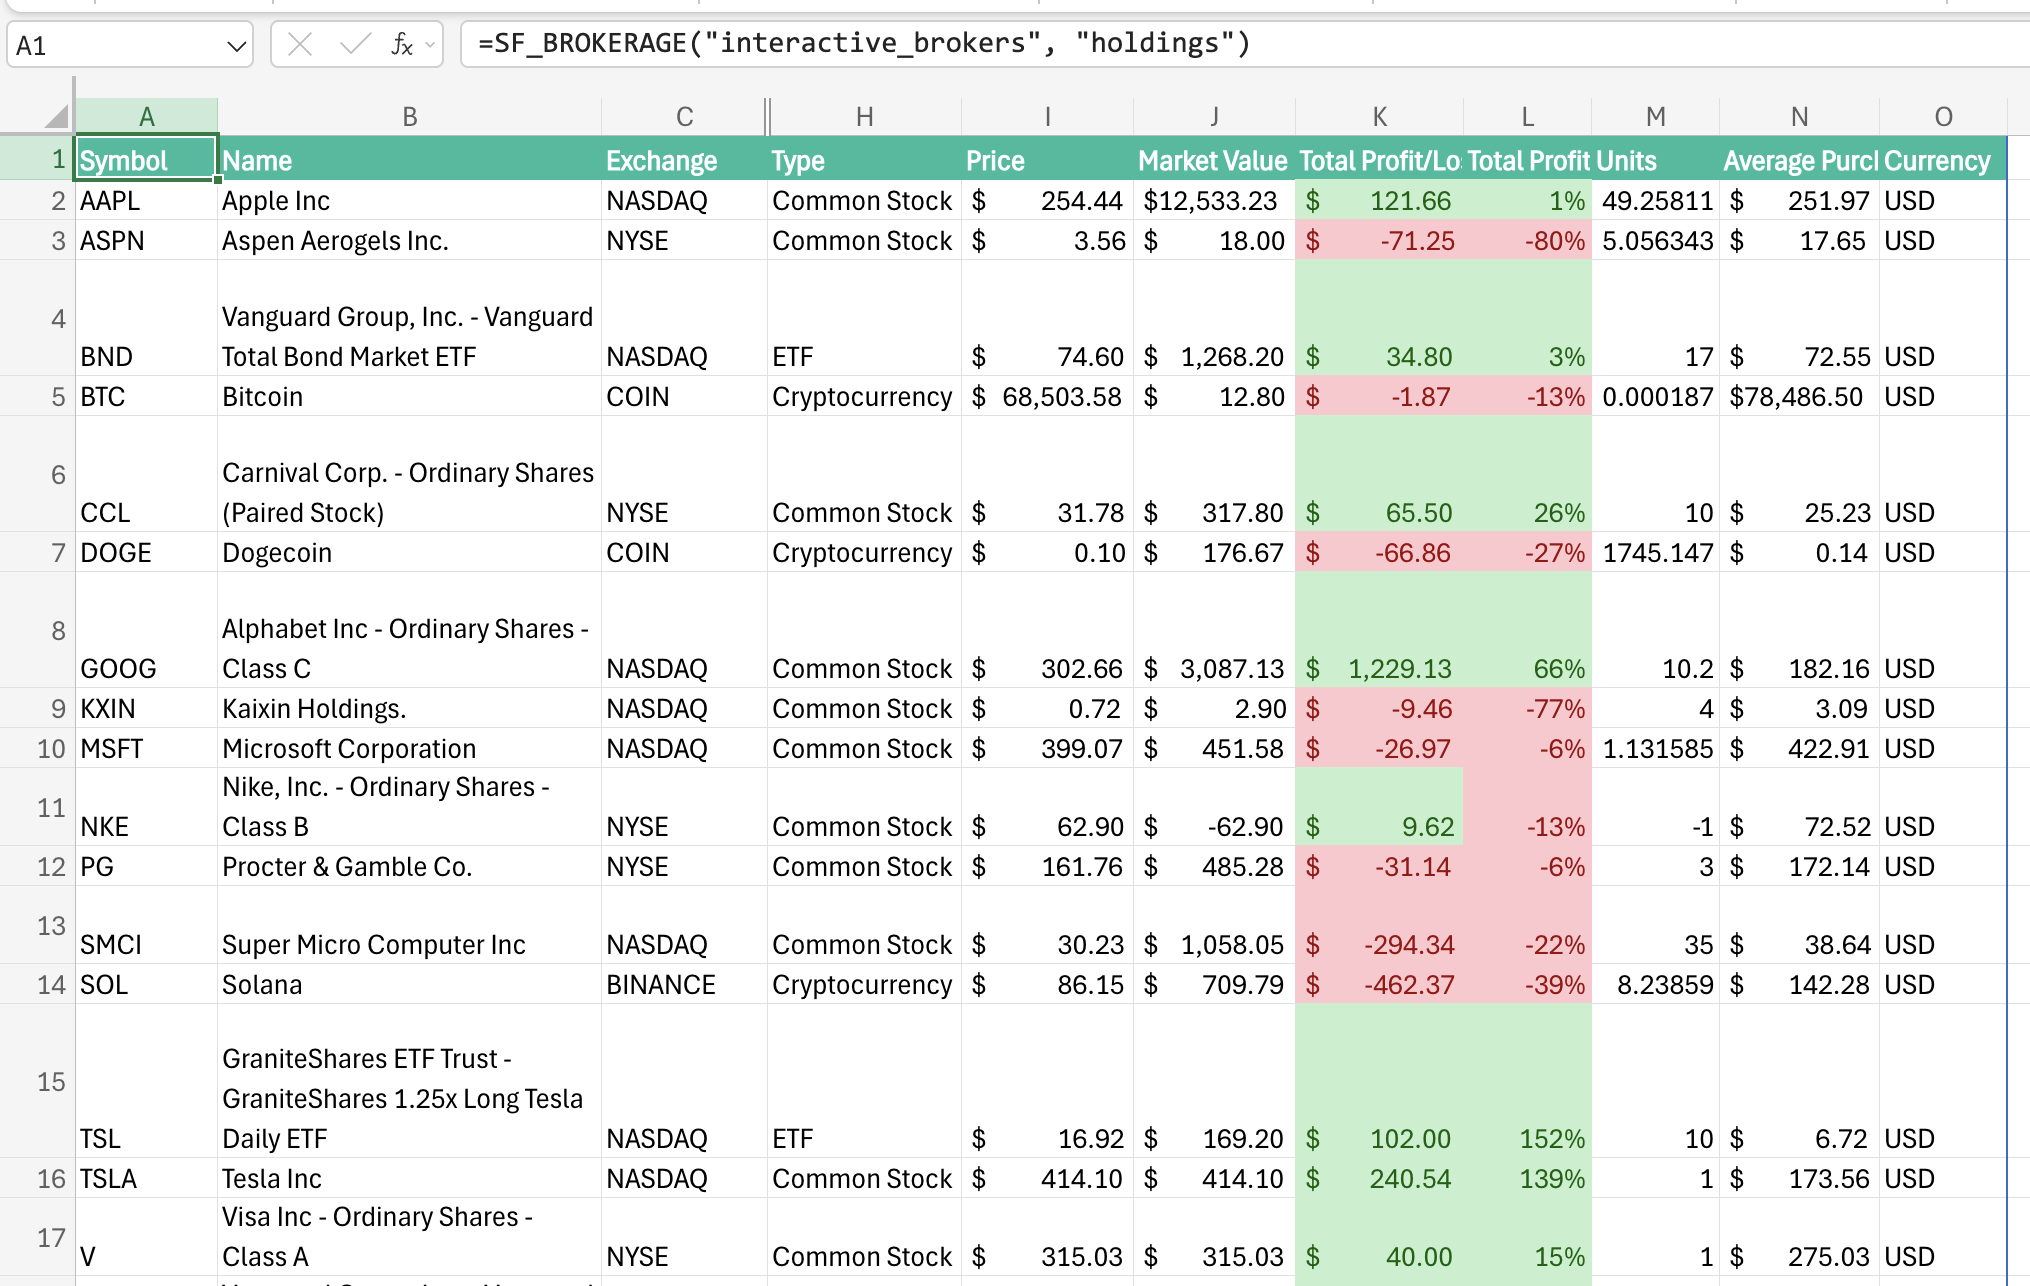Click the Microsoft Corporation name cell
This screenshot has height=1286, width=2030.
pyautogui.click(x=410, y=749)
